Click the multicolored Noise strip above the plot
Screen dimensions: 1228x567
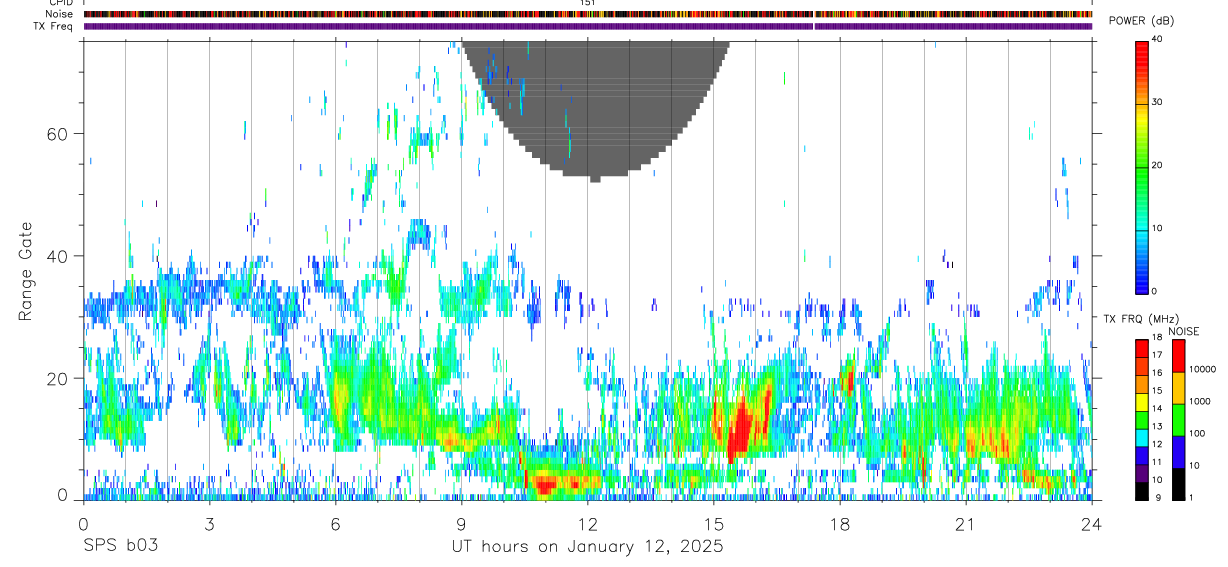pyautogui.click(x=588, y=15)
